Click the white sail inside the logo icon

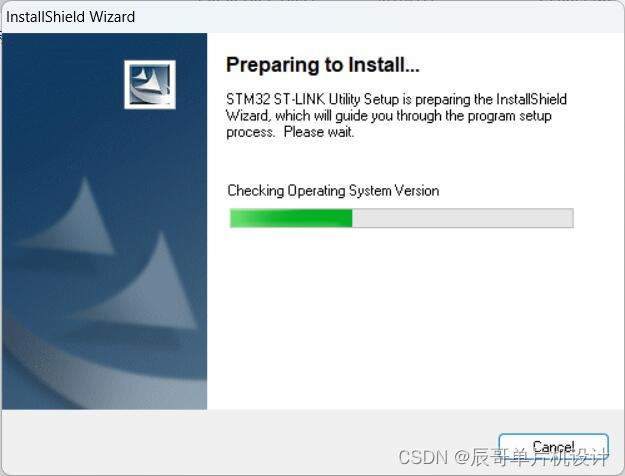(x=151, y=82)
